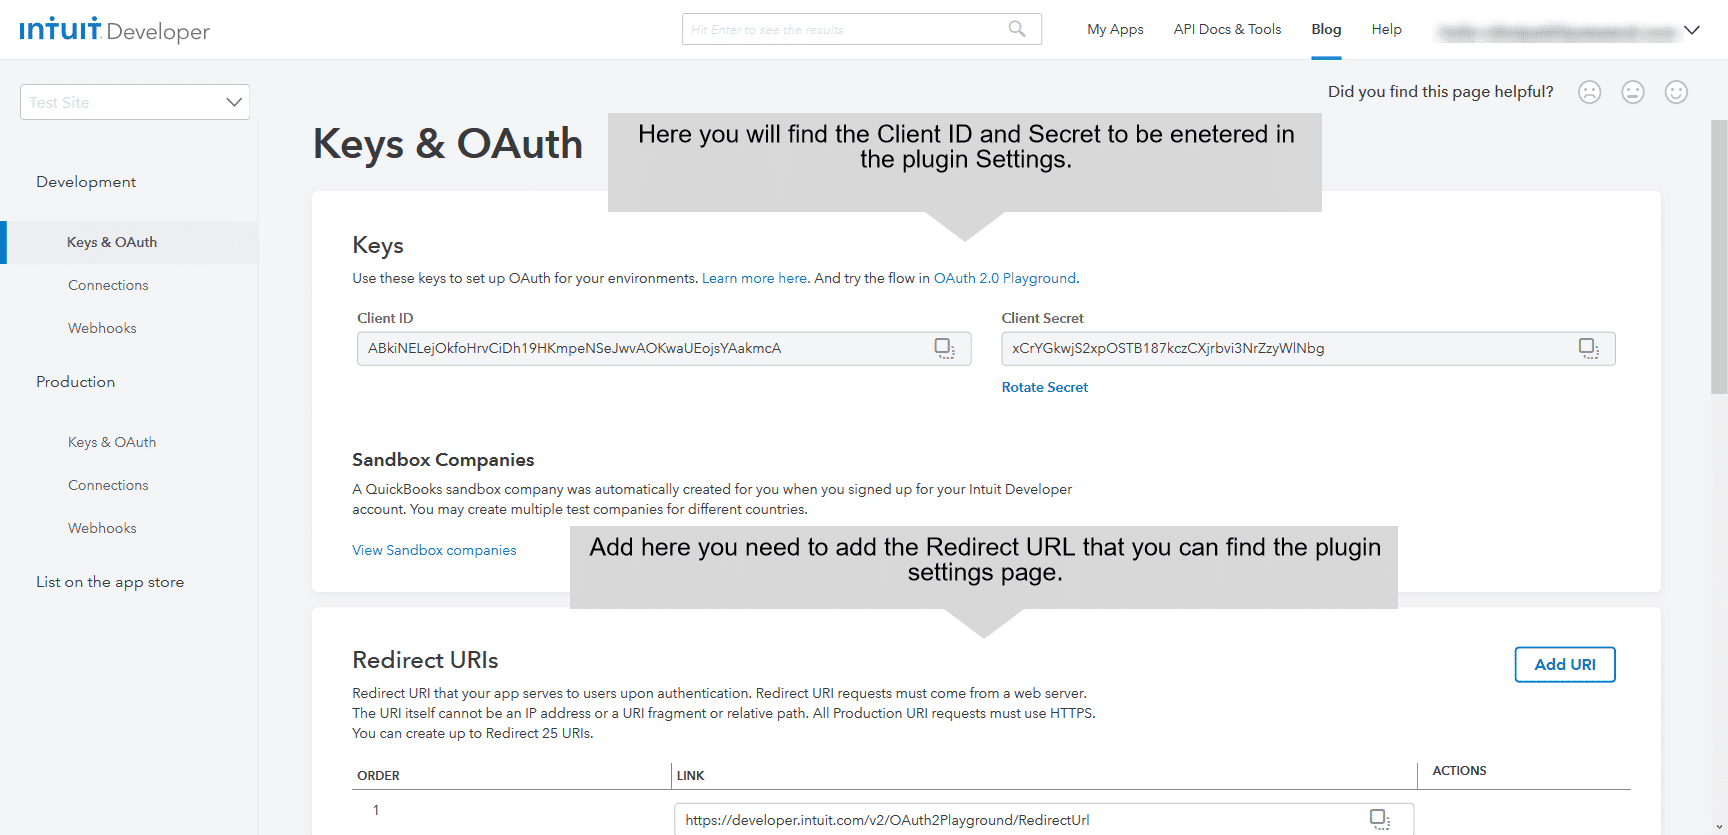Copy the Redirect URI link
This screenshot has width=1728, height=835.
point(1380,819)
